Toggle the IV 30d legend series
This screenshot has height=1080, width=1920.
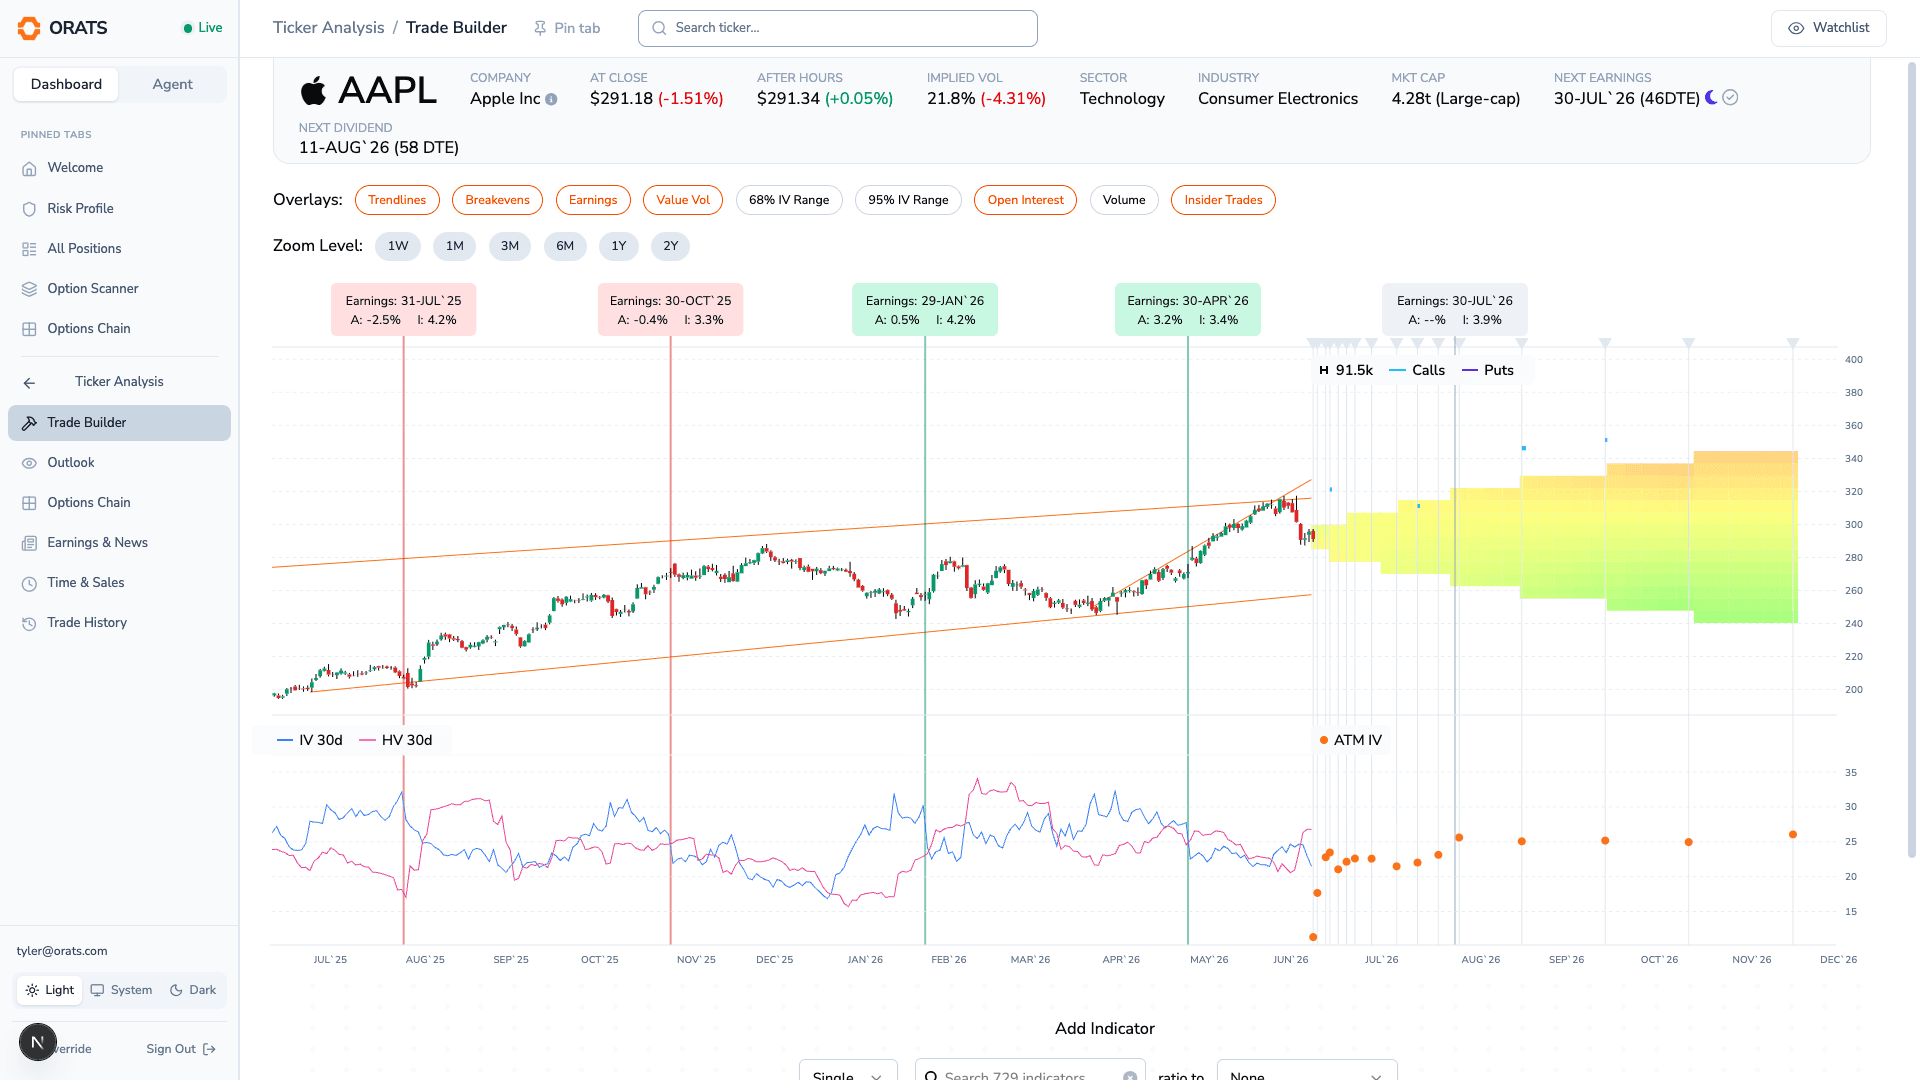pos(310,740)
